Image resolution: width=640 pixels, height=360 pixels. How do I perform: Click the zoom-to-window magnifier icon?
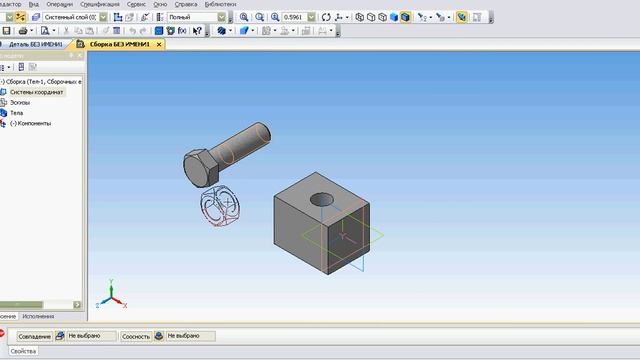tap(244, 17)
